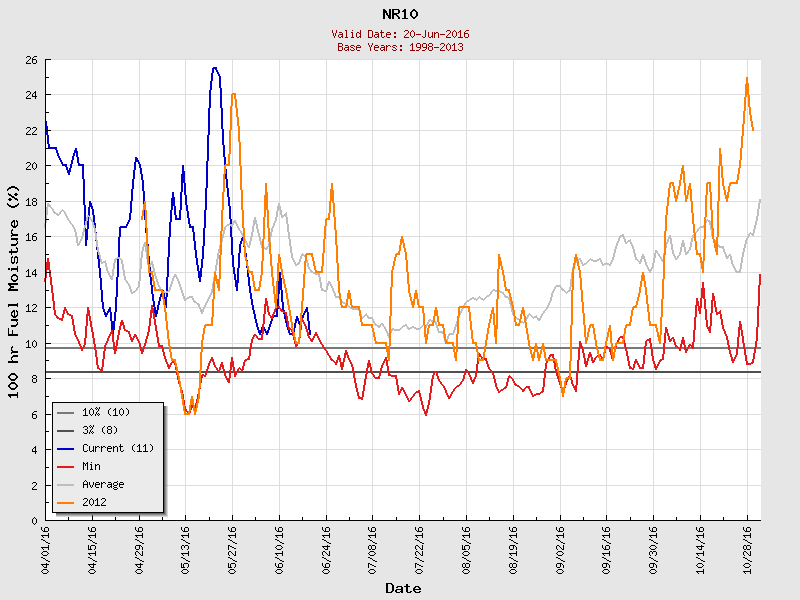
Task: Click the y-axis value 0 label
Action: [x=35, y=521]
